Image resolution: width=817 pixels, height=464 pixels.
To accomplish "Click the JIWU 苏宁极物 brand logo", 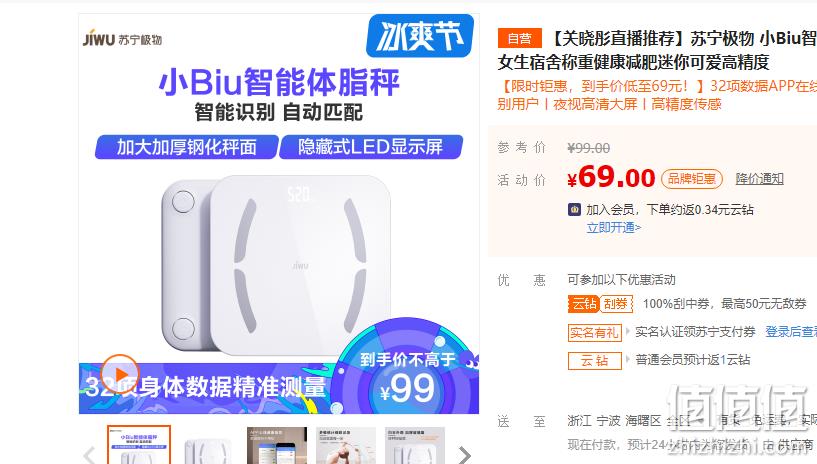I will point(122,39).
